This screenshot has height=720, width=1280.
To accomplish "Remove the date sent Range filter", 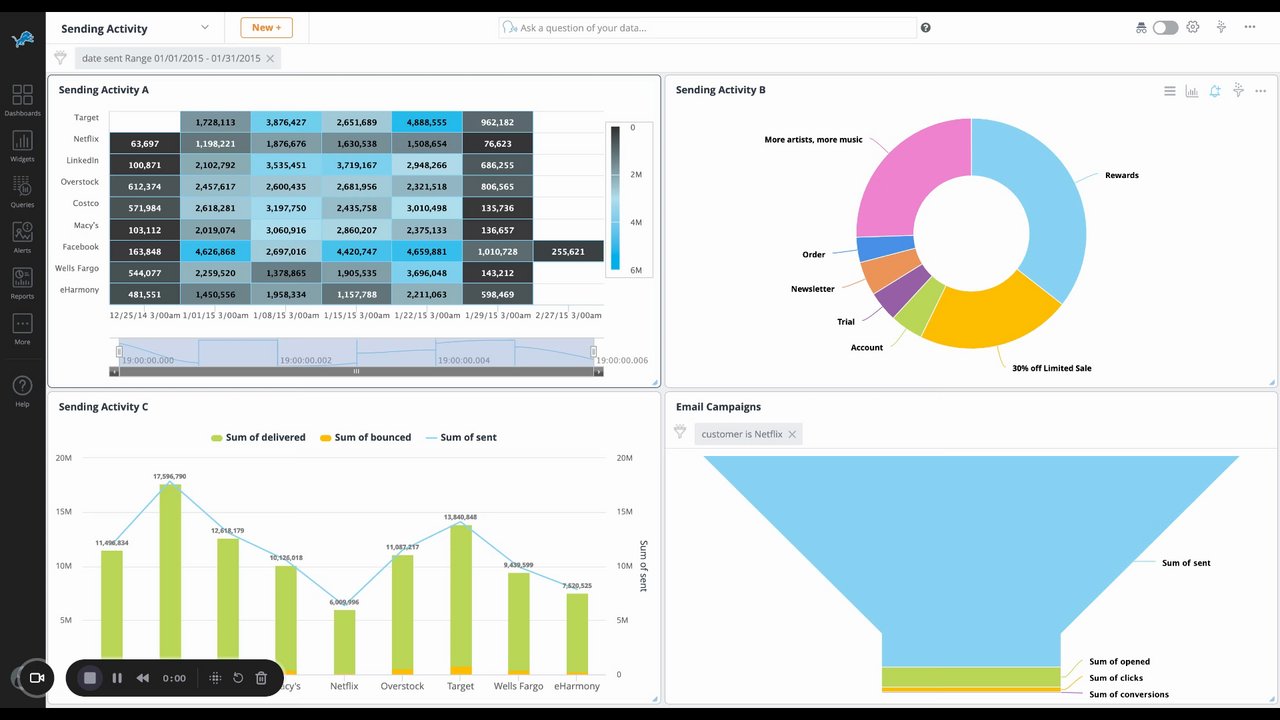I will [269, 58].
